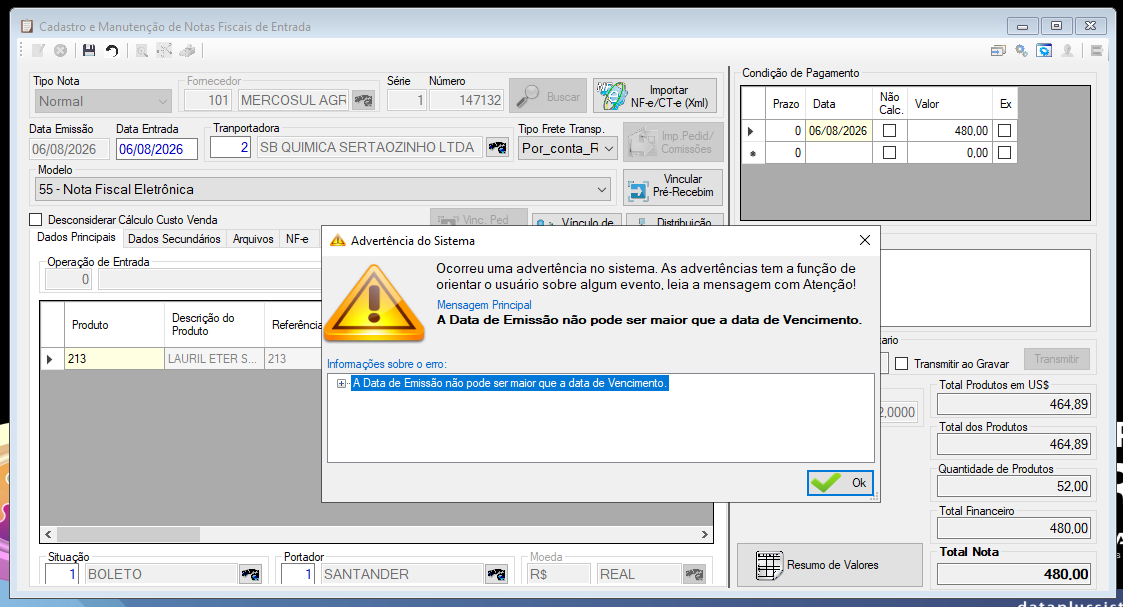Open Resumo de Valores summary

[x=829, y=565]
